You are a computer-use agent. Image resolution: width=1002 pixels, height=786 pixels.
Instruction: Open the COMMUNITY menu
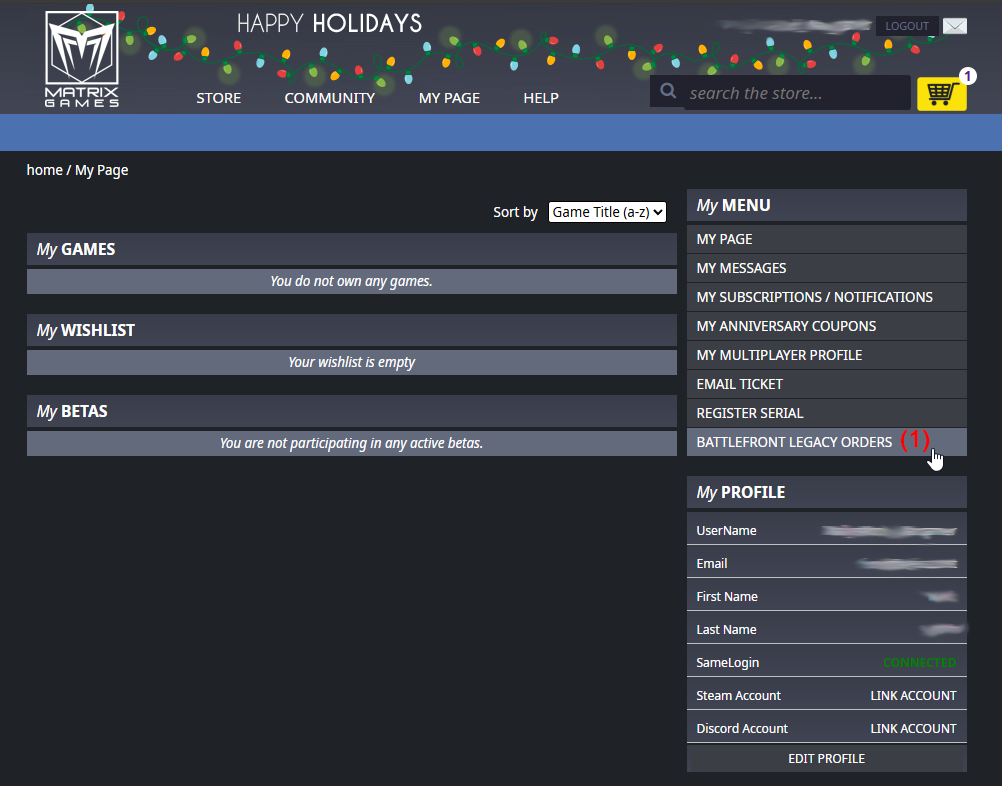(x=330, y=98)
